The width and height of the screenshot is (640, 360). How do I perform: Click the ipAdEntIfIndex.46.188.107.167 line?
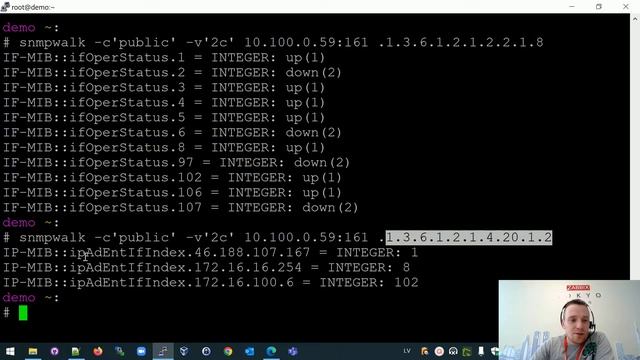(x=211, y=253)
